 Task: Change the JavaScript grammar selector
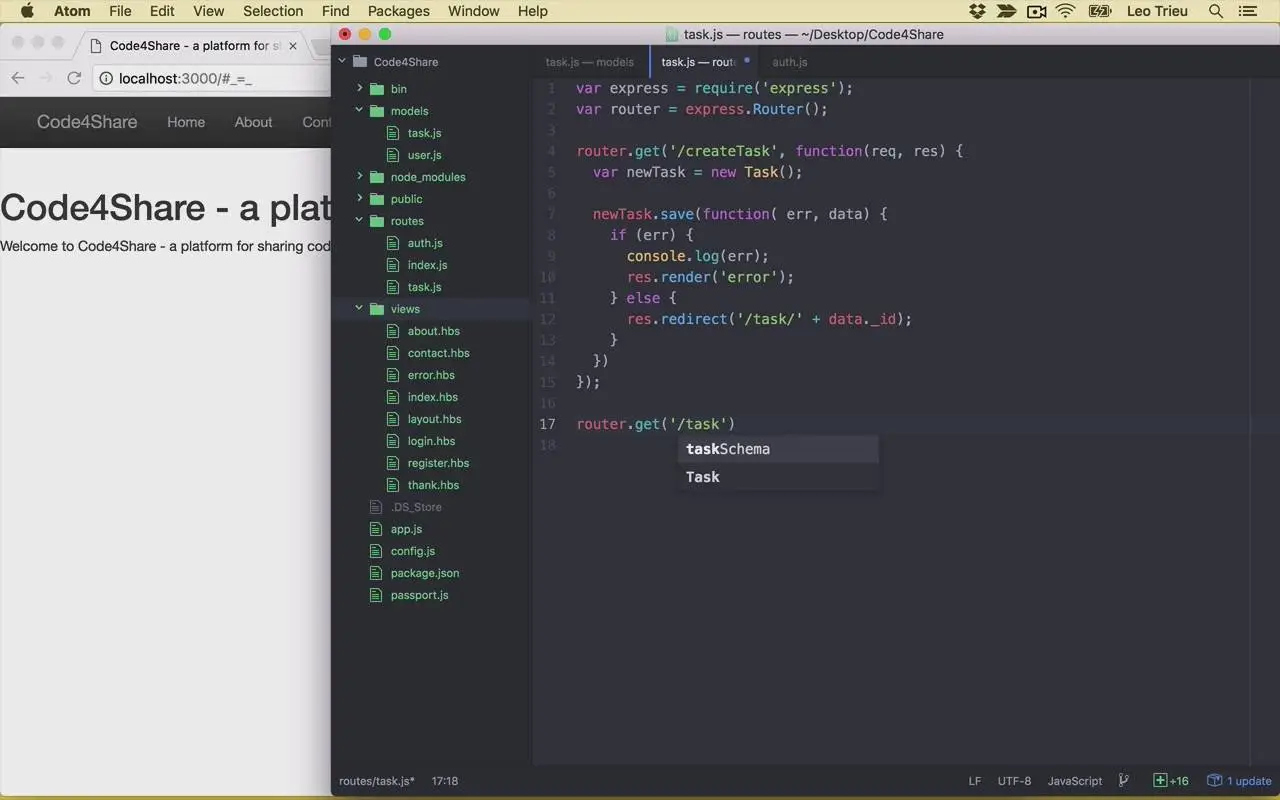(1074, 781)
